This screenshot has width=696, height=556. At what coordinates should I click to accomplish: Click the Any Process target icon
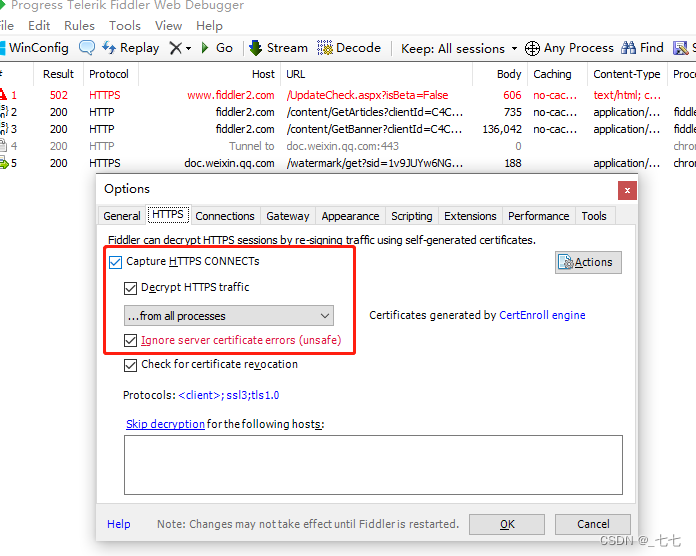(532, 48)
